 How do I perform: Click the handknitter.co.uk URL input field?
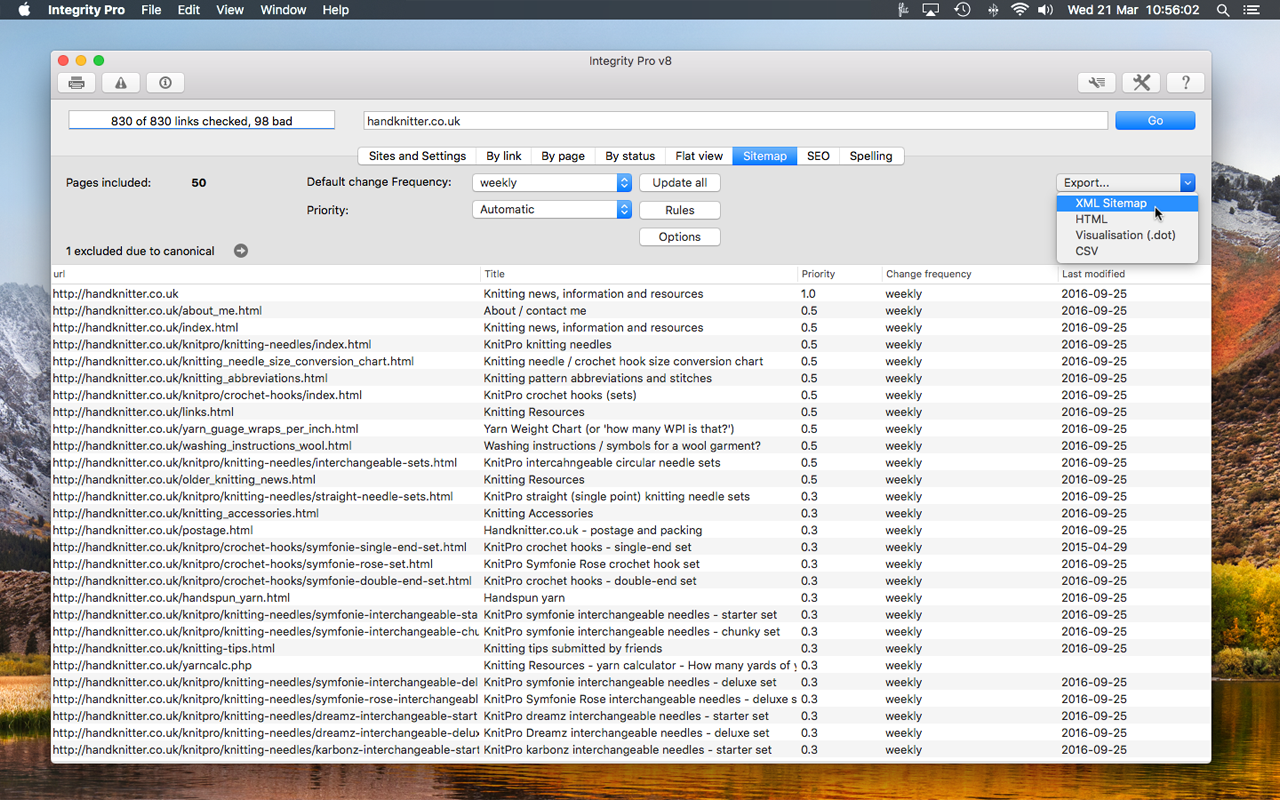click(735, 121)
